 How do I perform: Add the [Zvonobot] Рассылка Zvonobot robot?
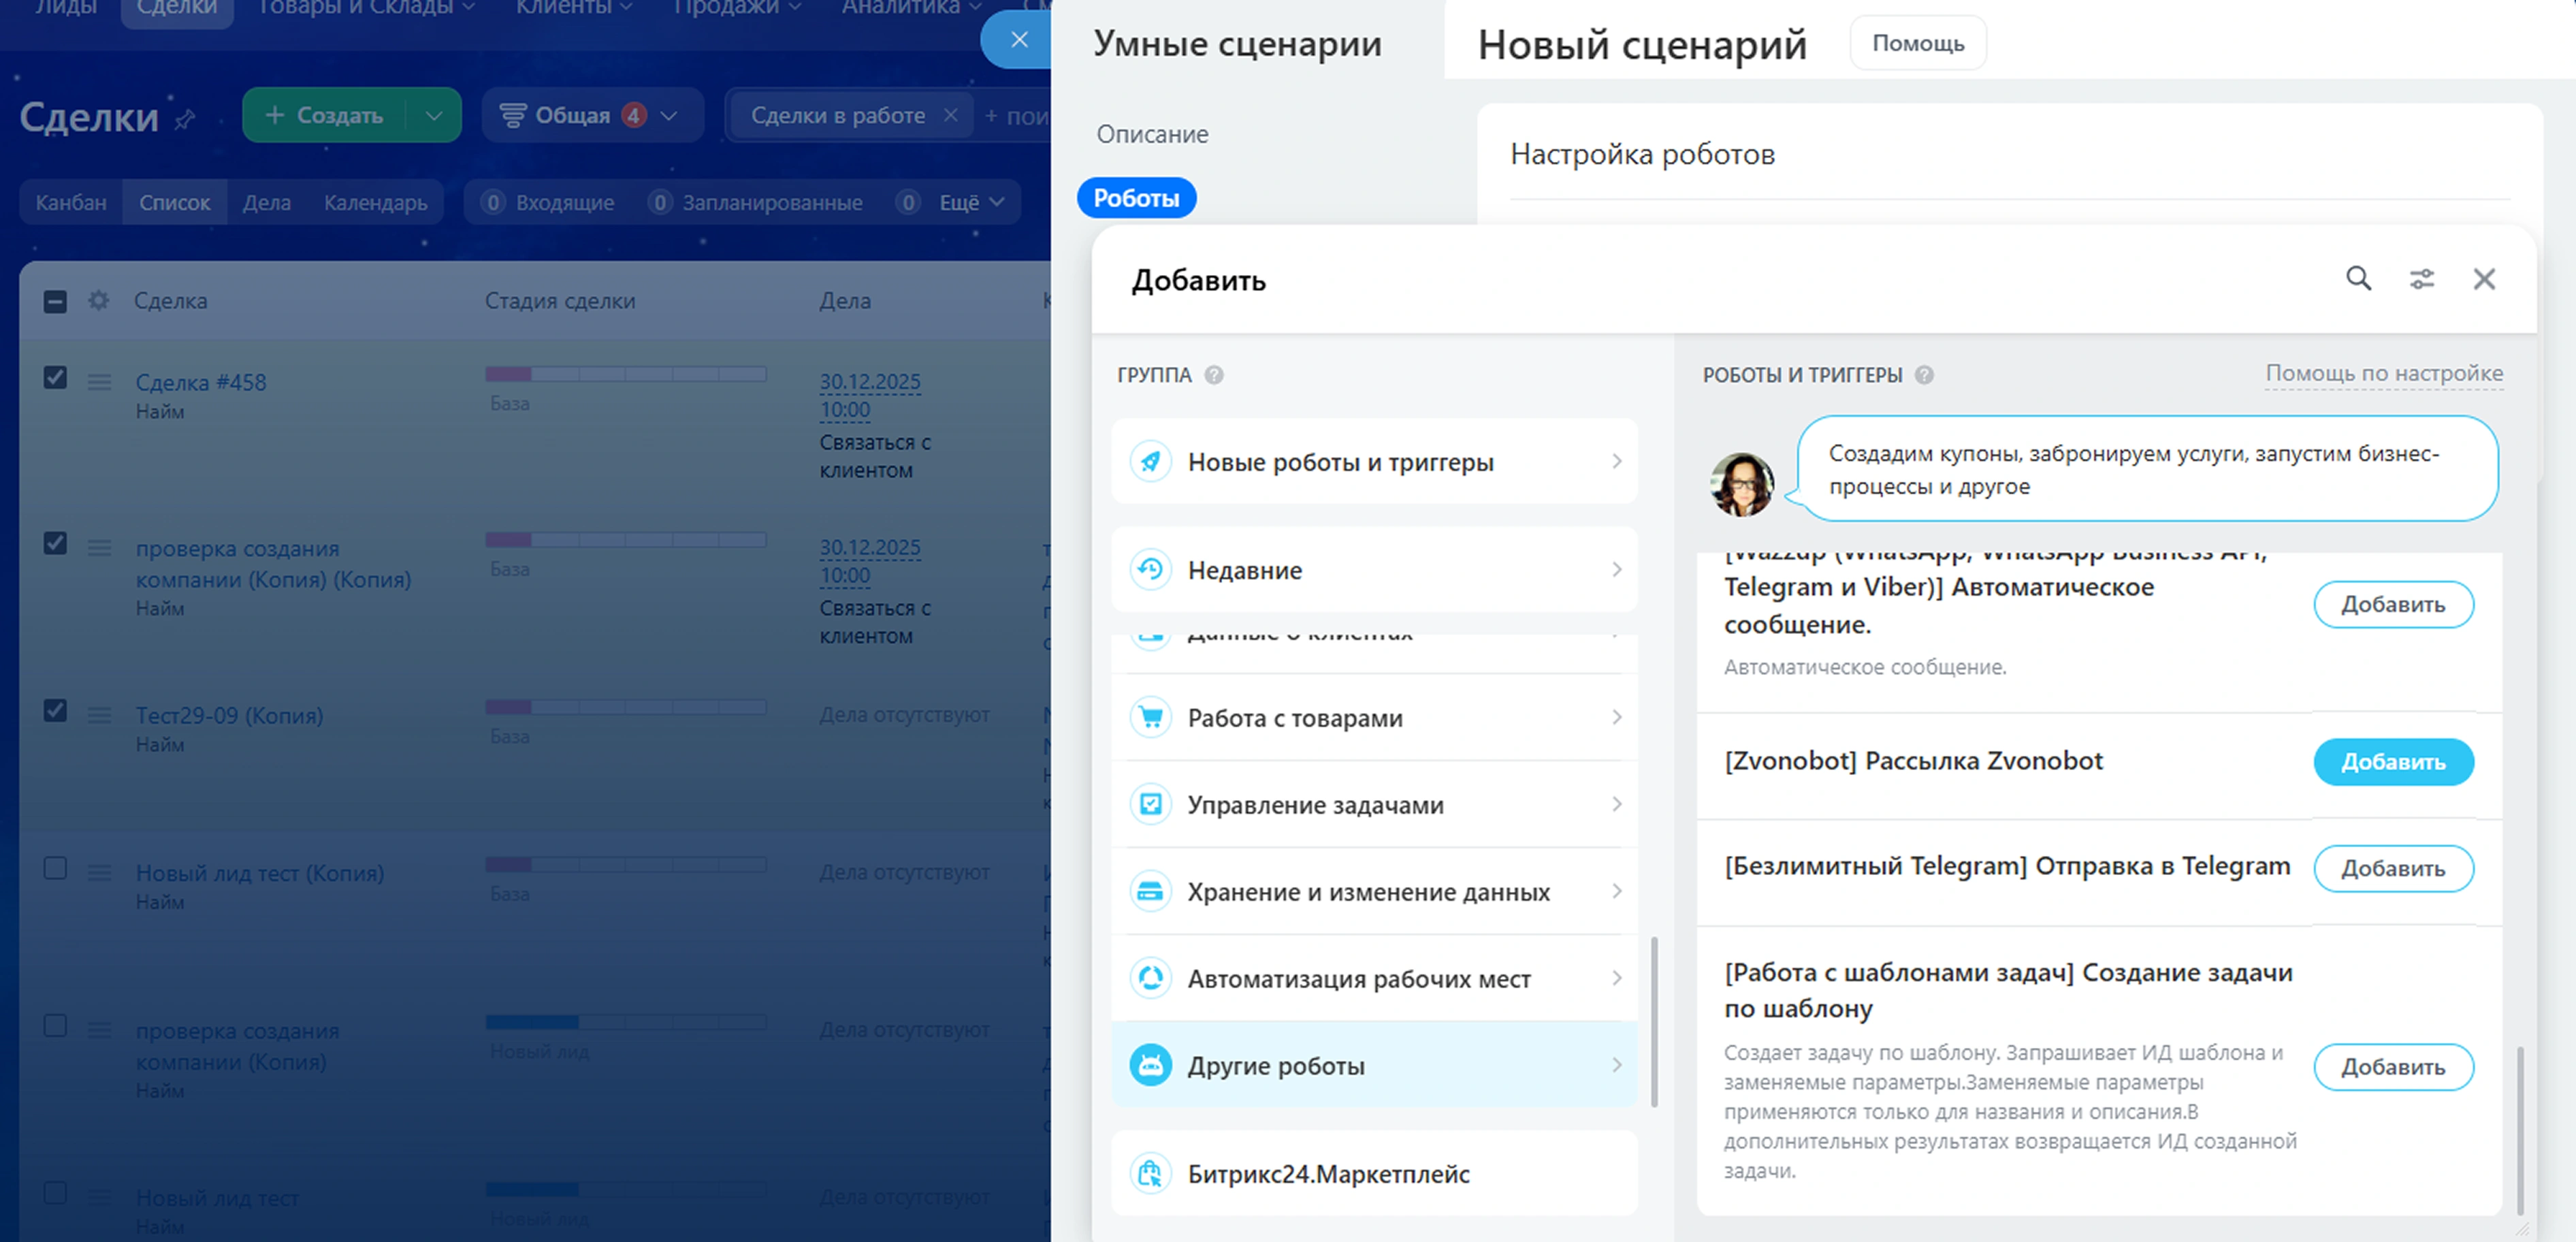pos(2393,761)
